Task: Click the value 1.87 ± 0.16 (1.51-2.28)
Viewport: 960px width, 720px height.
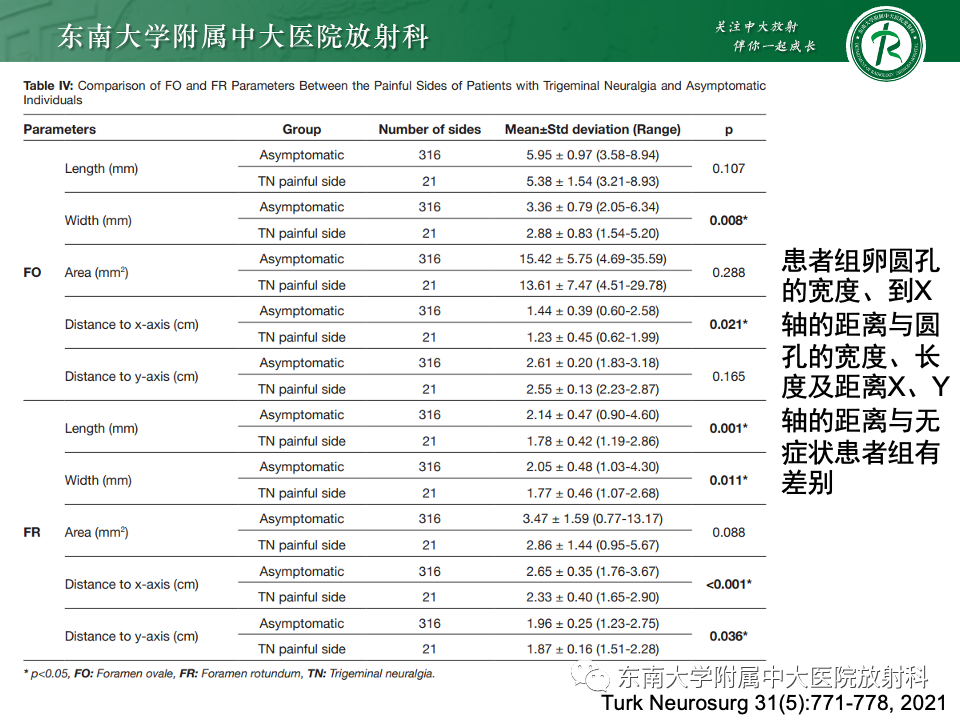Action: click(x=593, y=650)
